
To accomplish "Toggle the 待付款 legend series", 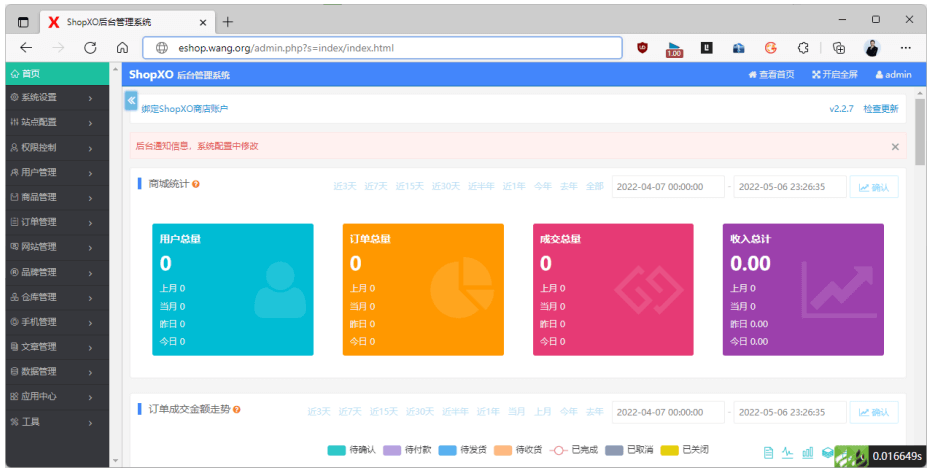I will pyautogui.click(x=408, y=450).
